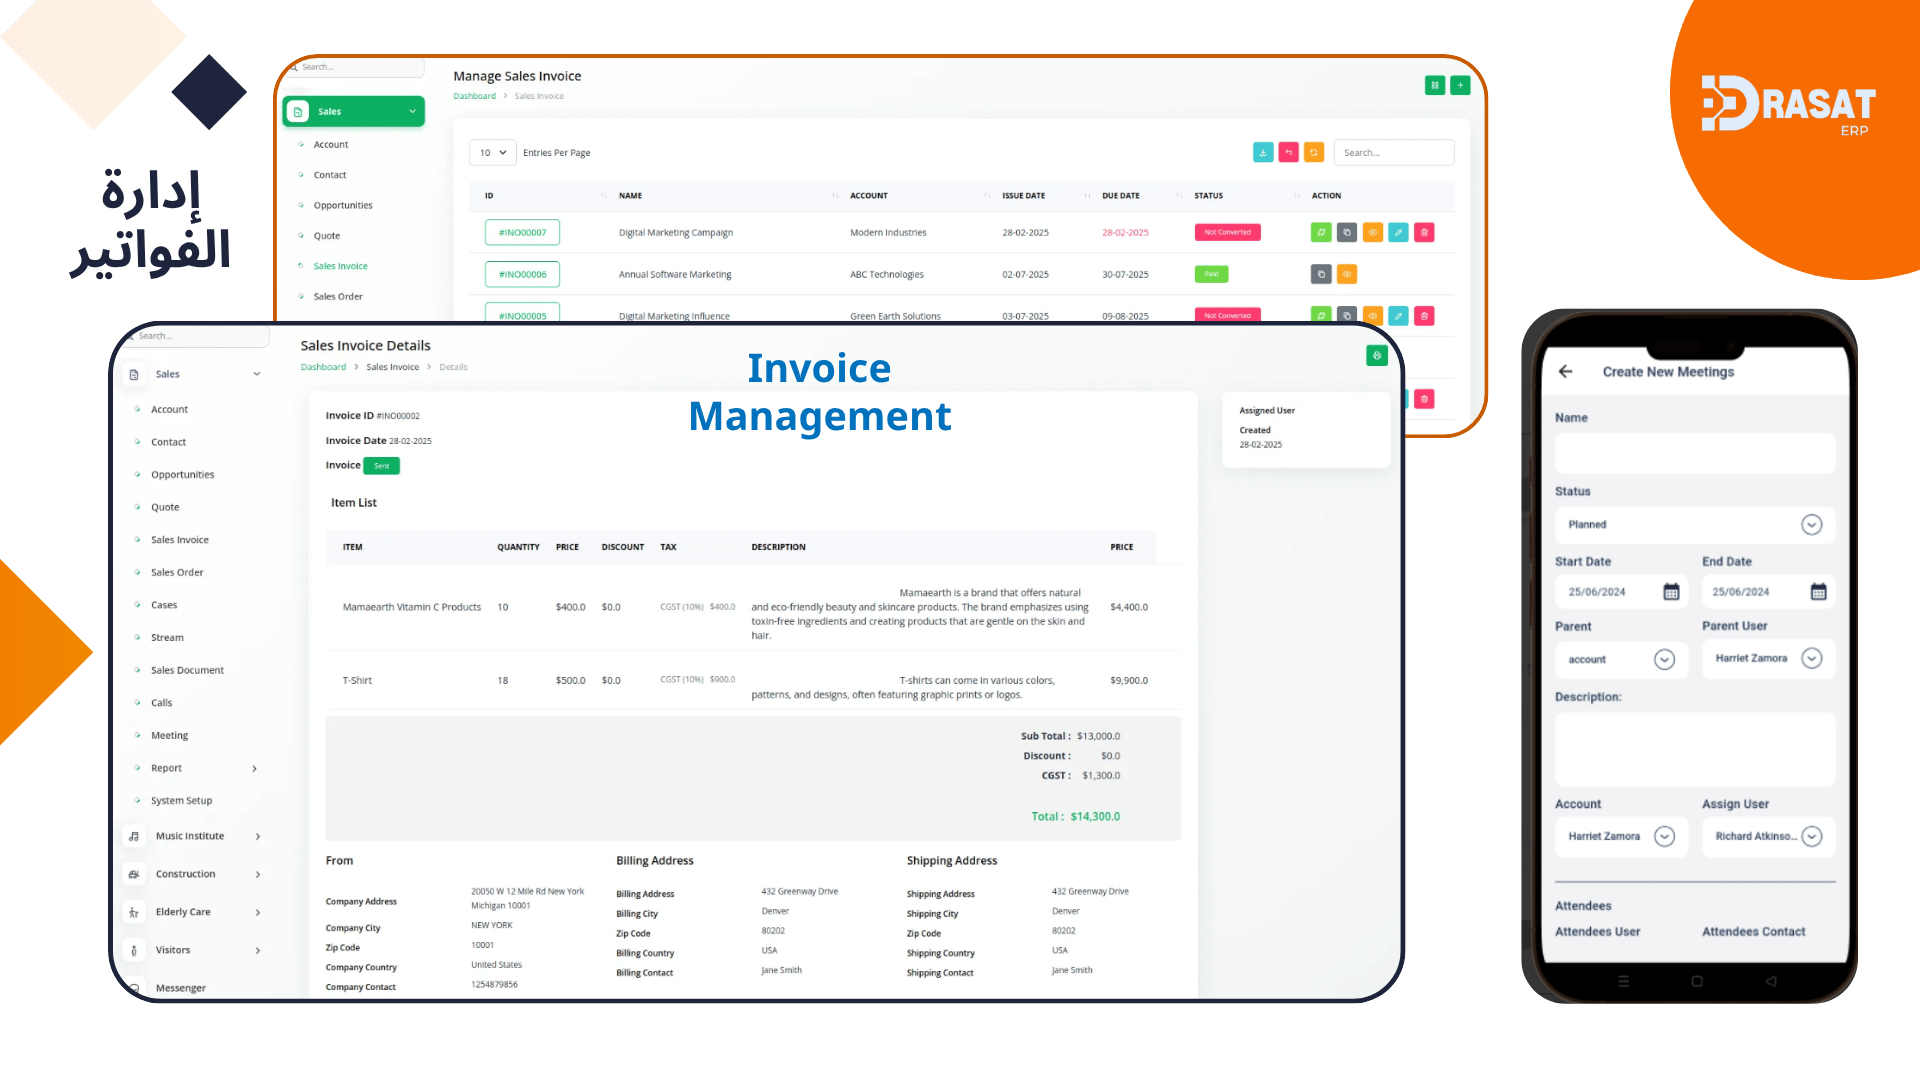The height and width of the screenshot is (1080, 1920).
Task: View invoice #INO00006 with eye icon
Action: click(1347, 274)
